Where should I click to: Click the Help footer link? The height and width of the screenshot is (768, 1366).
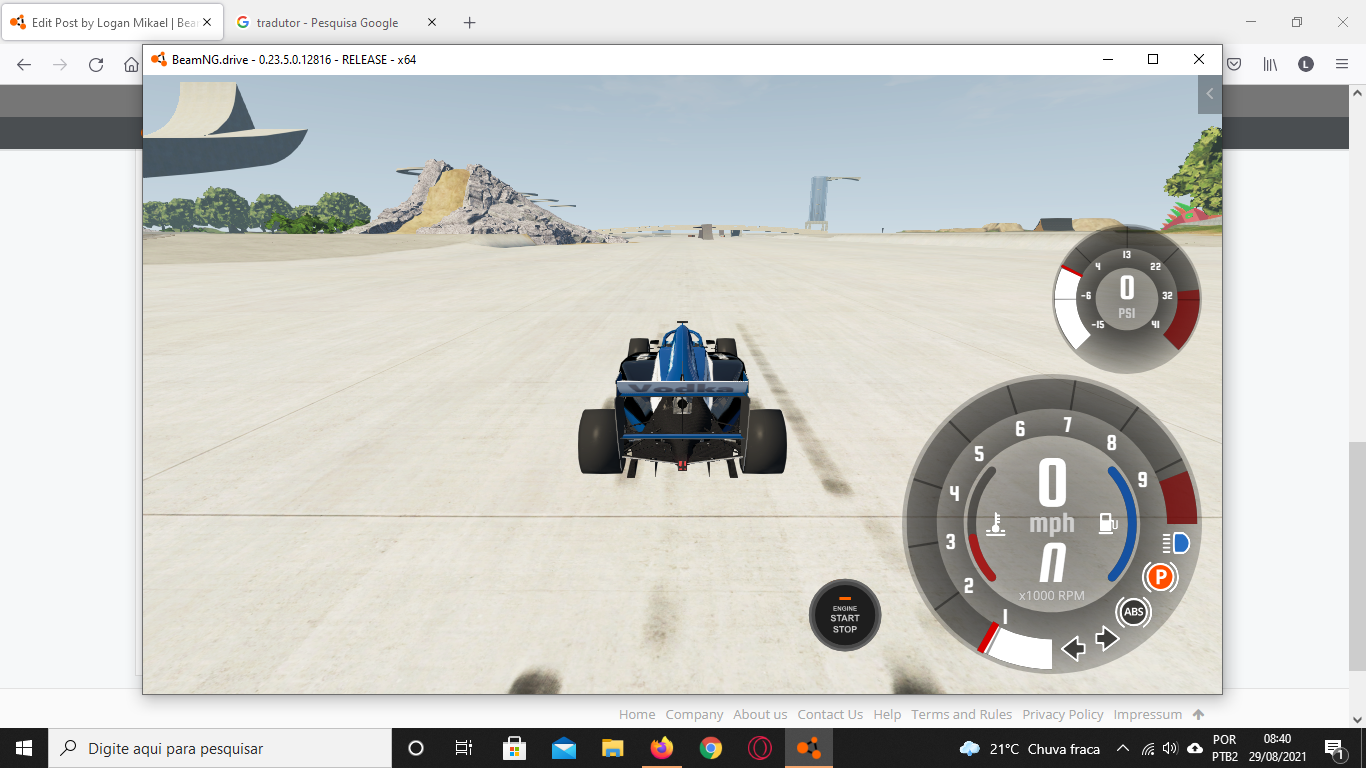coord(887,714)
